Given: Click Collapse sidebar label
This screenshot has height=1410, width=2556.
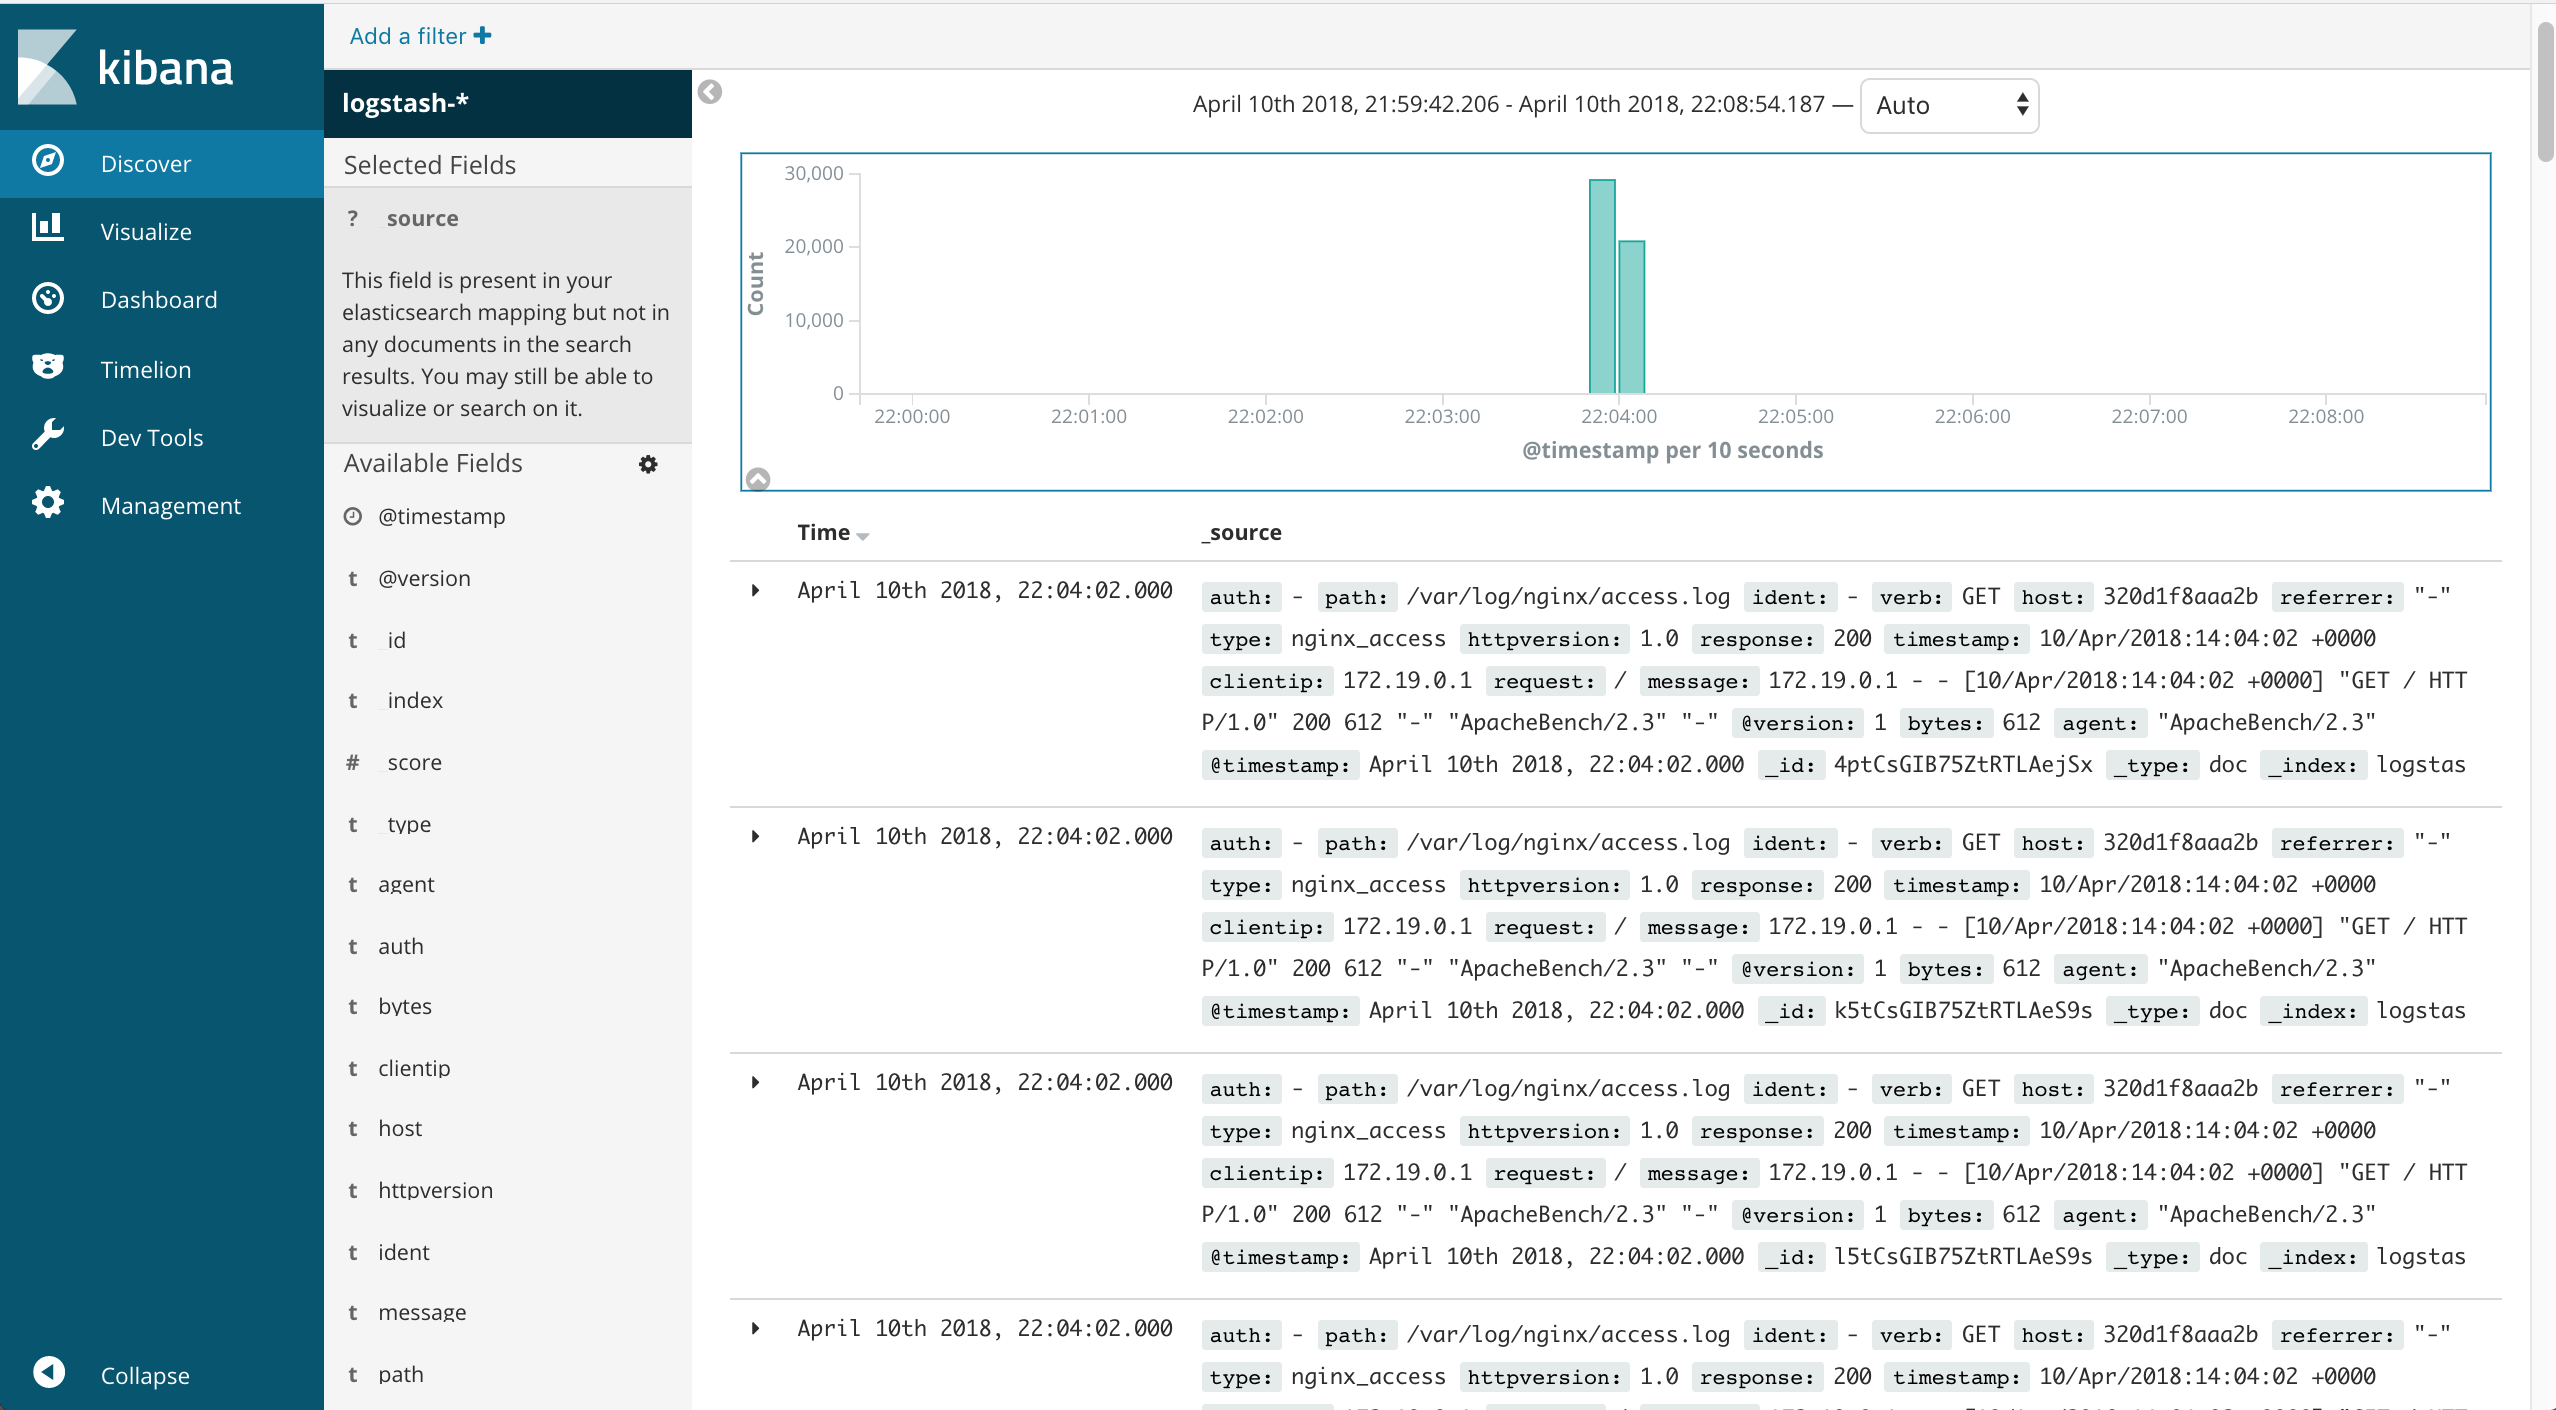Looking at the screenshot, I should click(145, 1376).
